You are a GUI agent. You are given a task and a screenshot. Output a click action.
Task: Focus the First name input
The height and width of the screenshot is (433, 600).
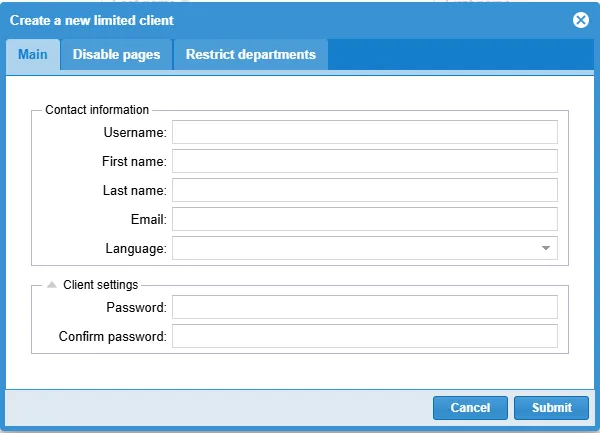click(x=365, y=161)
